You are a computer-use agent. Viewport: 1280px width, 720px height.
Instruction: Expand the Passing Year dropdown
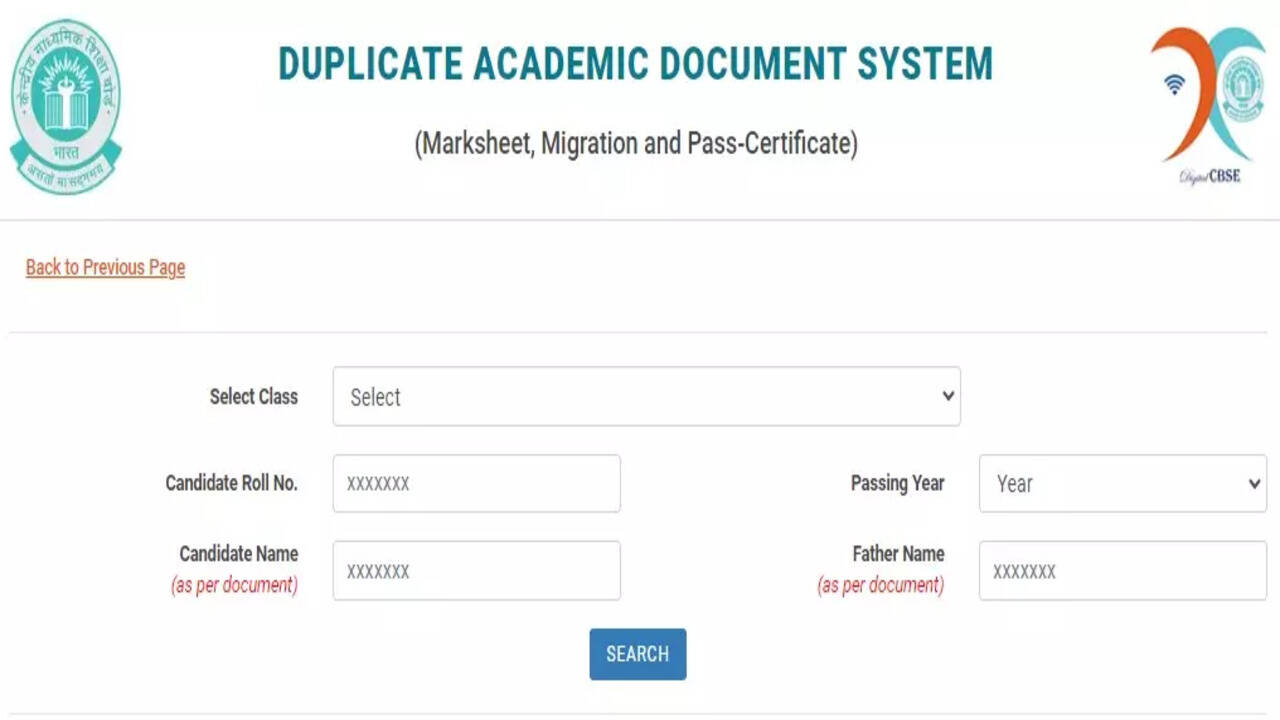1122,484
